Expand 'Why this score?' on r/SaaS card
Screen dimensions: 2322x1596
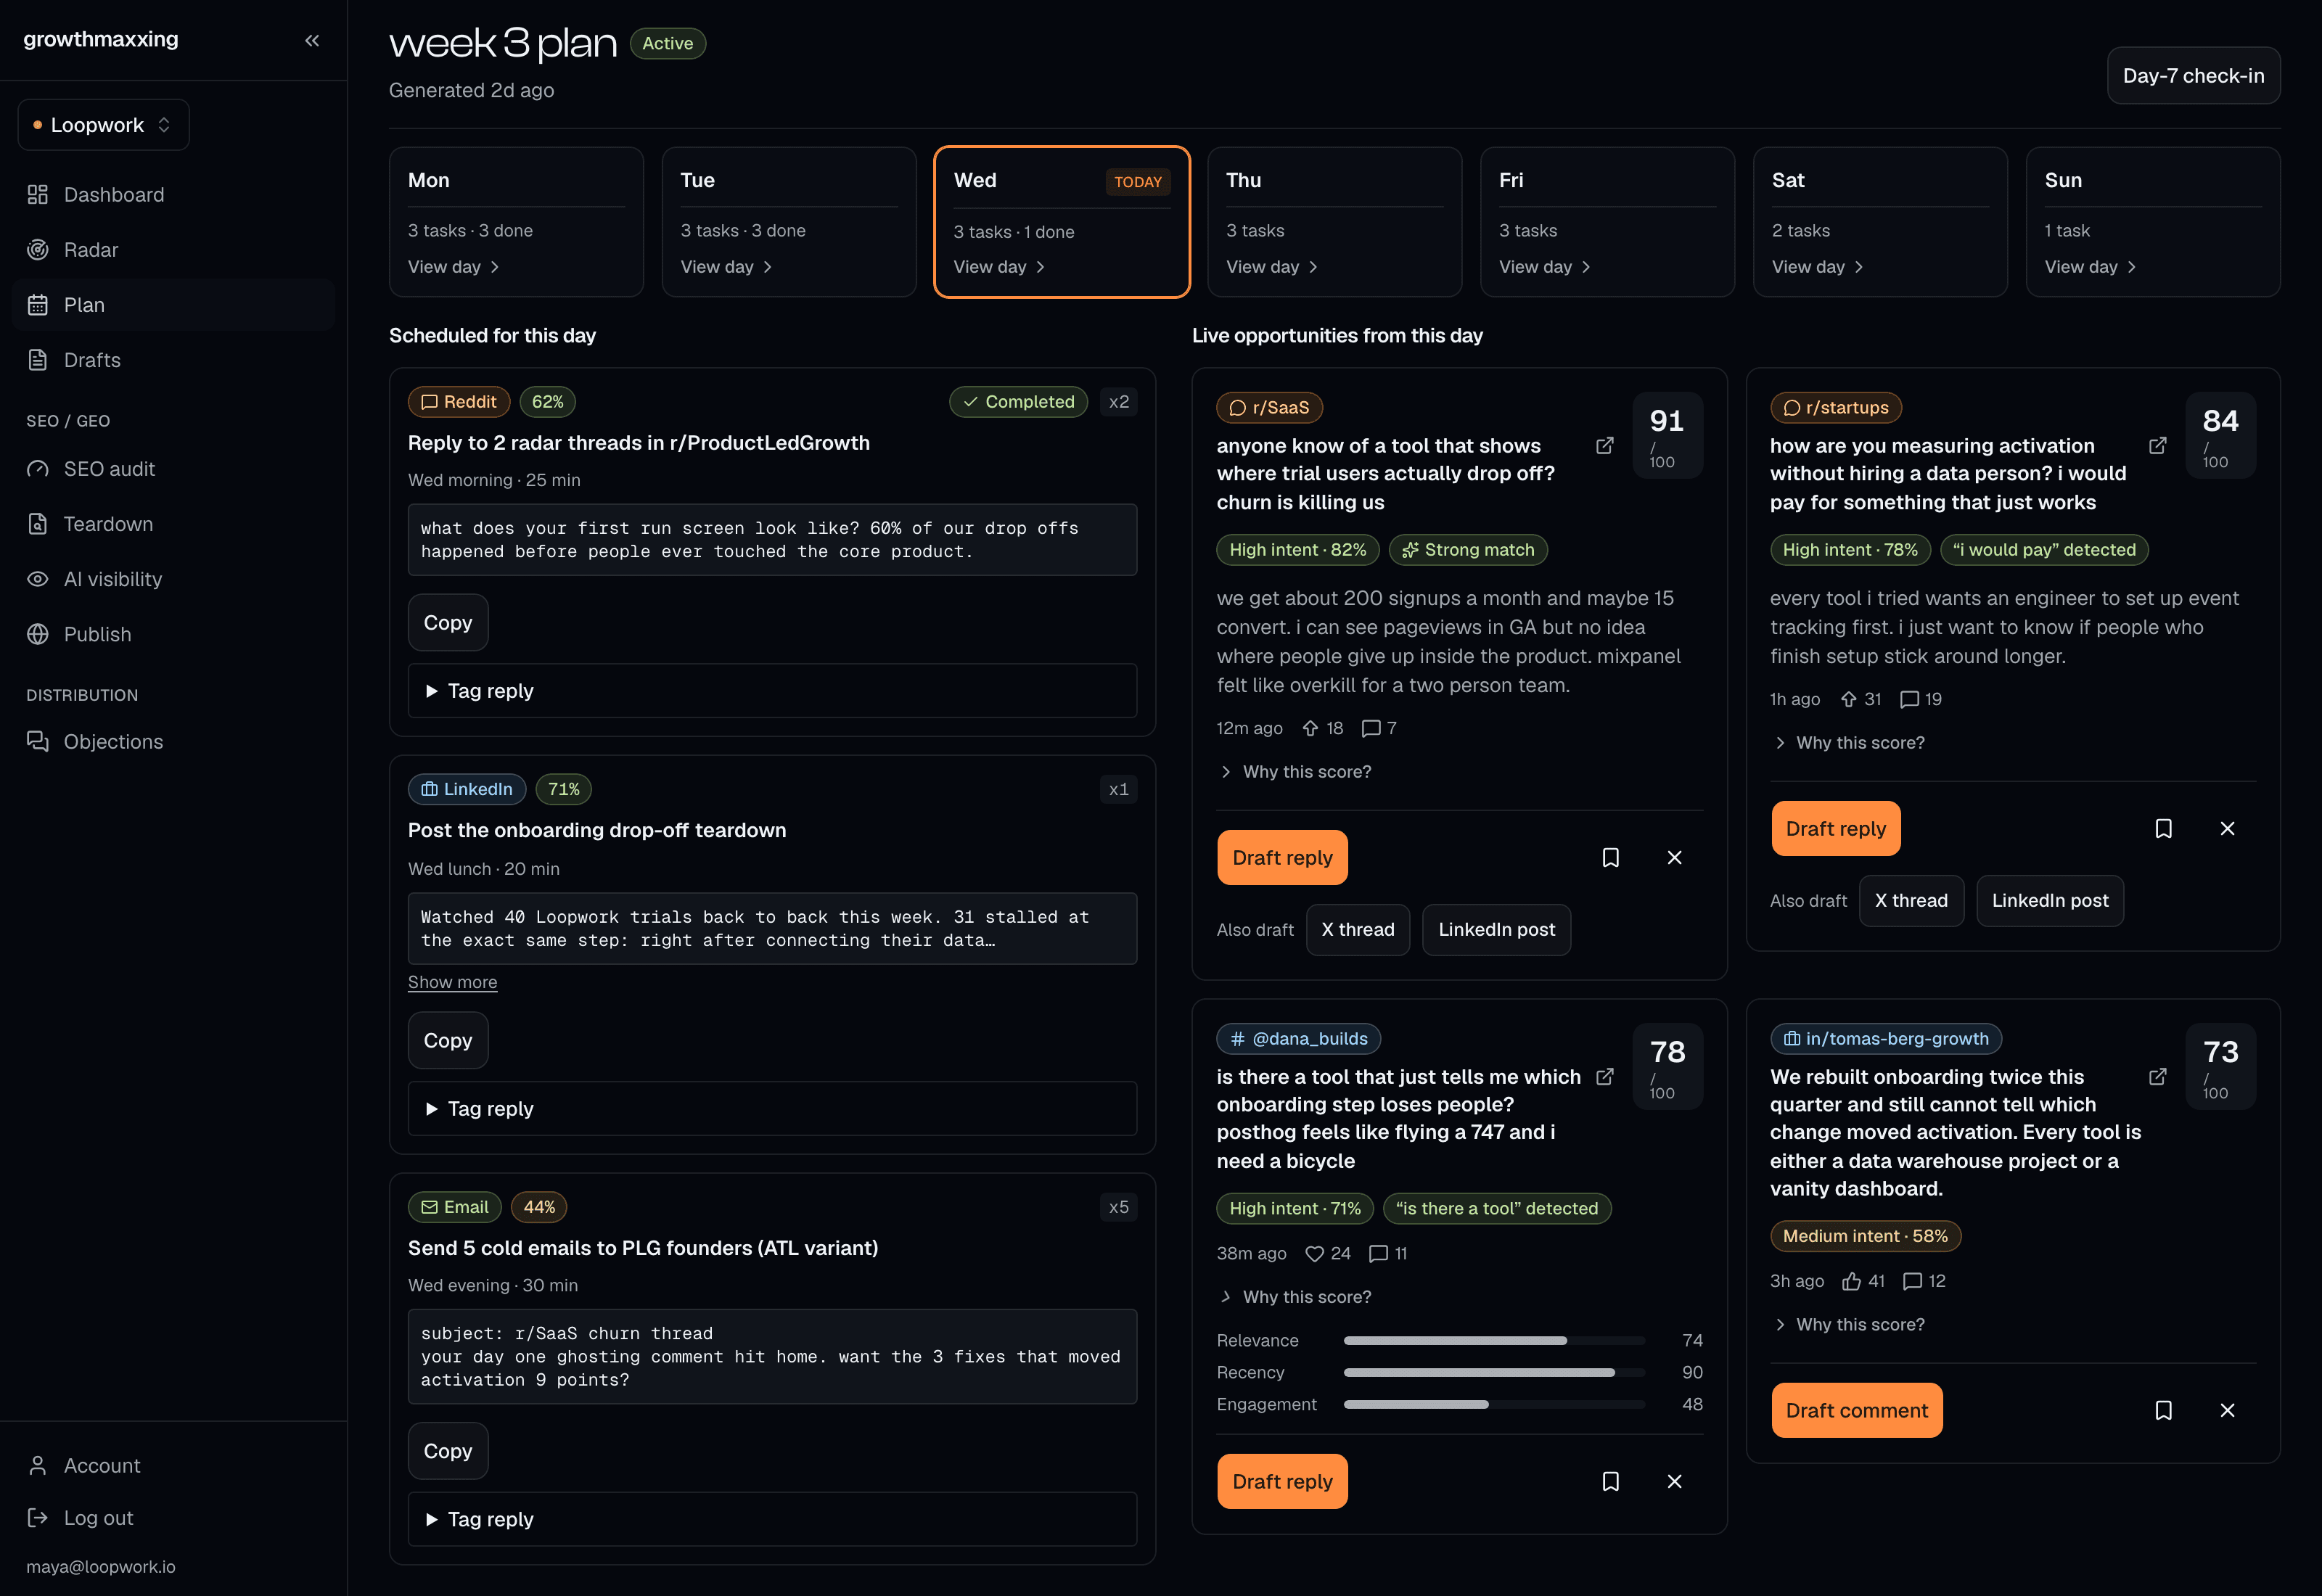pos(1295,771)
